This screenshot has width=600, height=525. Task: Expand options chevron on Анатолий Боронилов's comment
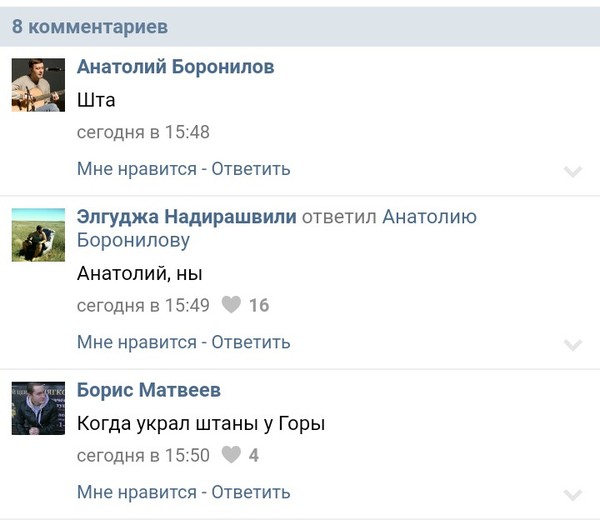coord(572,171)
